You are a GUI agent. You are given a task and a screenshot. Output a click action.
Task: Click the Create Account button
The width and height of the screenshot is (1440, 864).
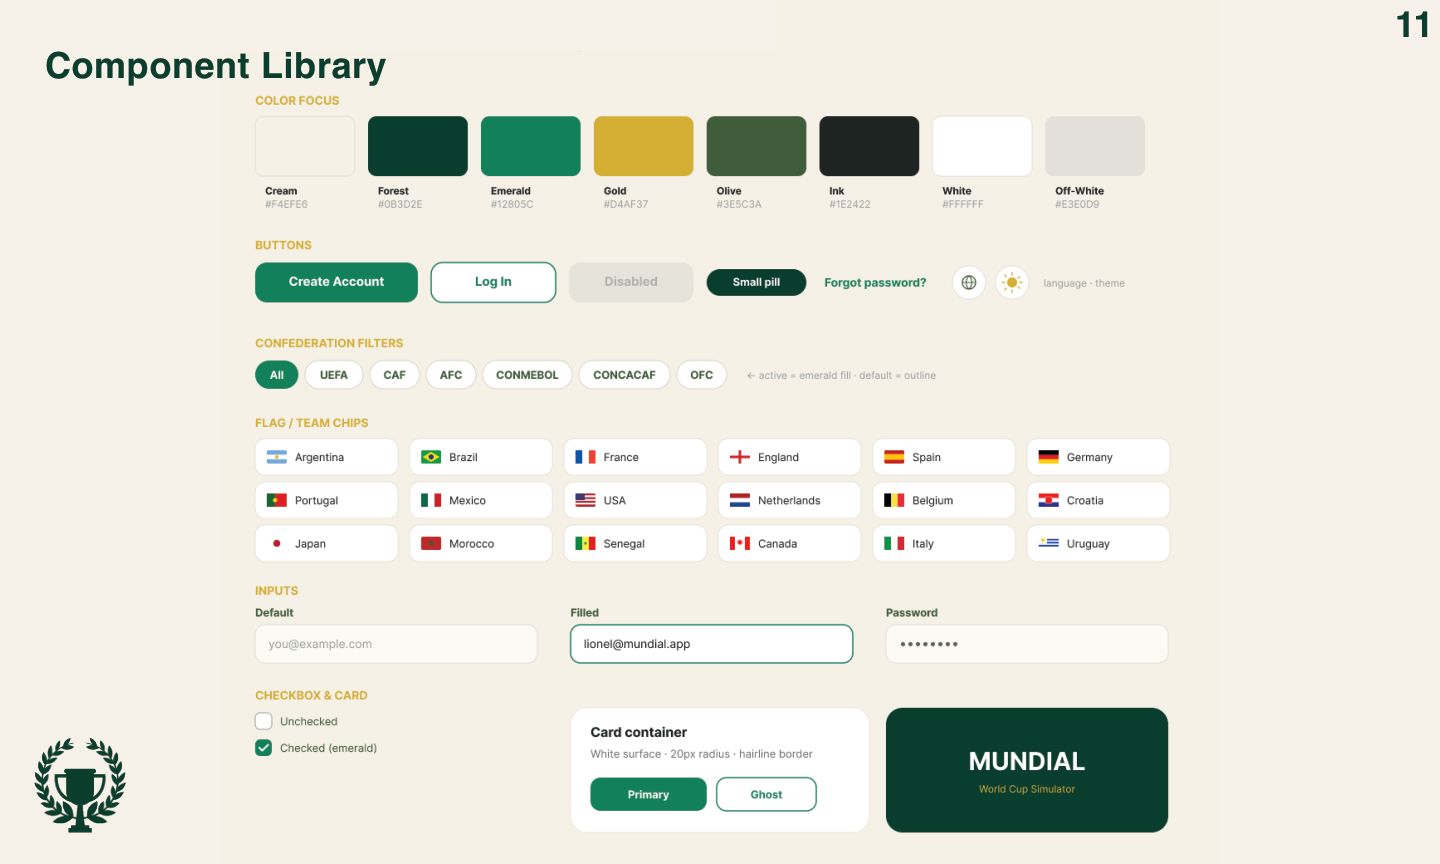click(336, 282)
